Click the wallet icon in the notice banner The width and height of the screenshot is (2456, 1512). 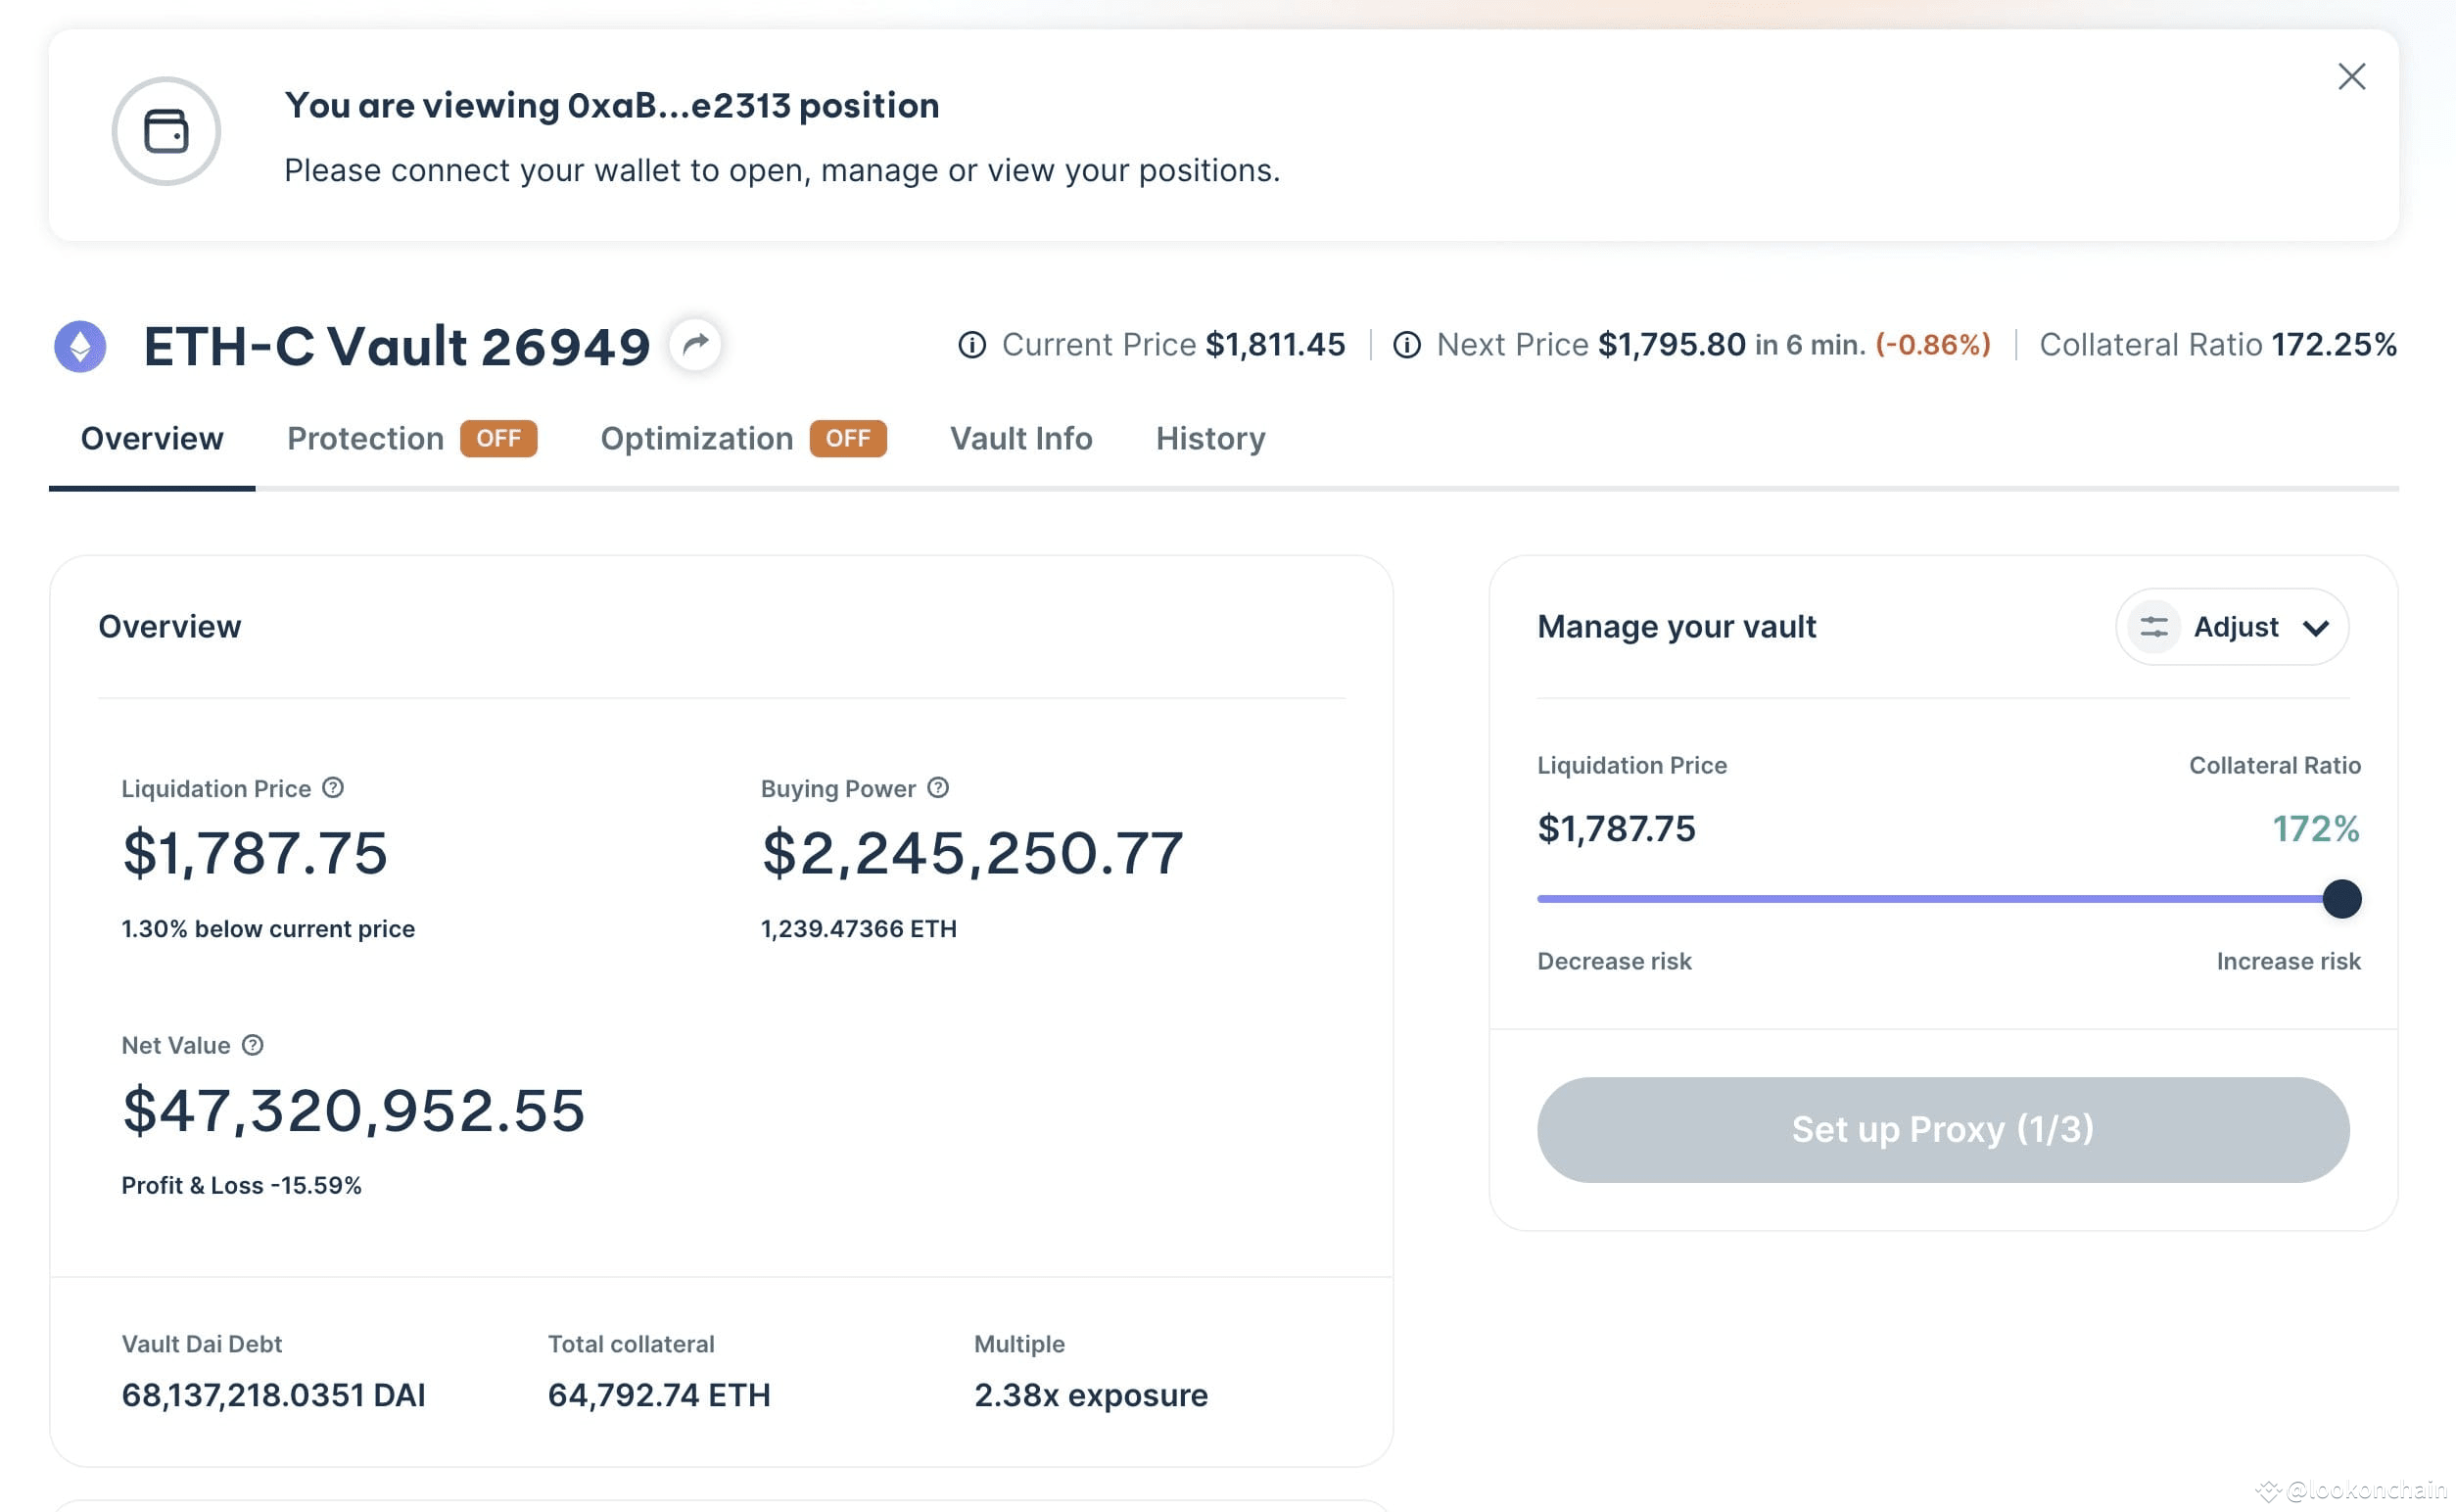167,131
